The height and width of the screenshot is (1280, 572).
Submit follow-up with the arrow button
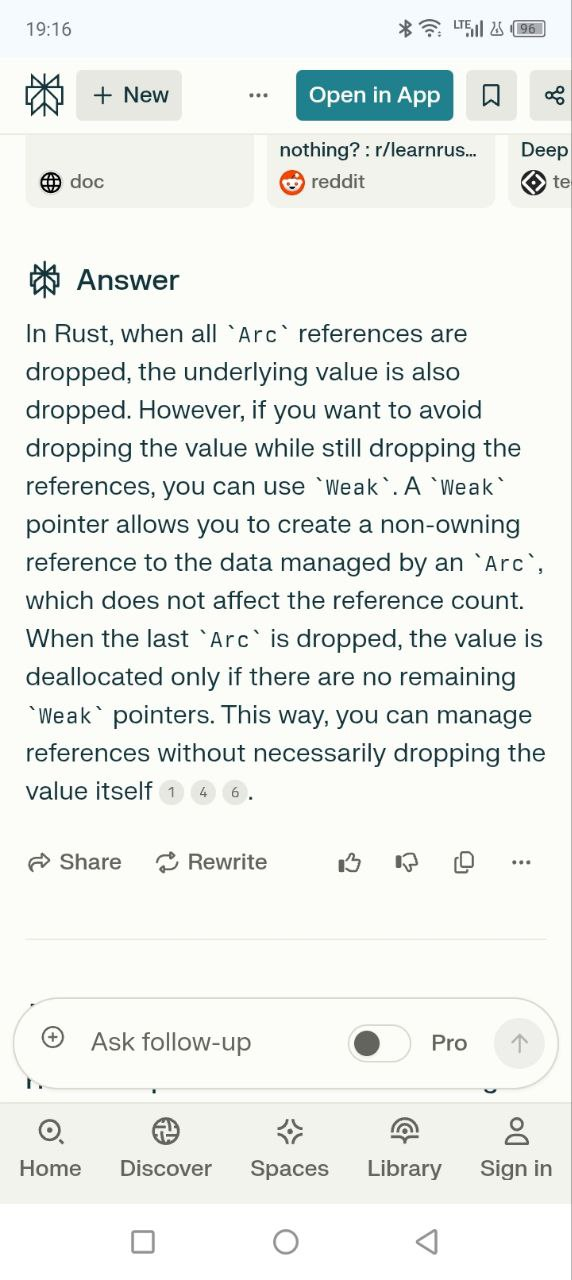click(519, 1043)
